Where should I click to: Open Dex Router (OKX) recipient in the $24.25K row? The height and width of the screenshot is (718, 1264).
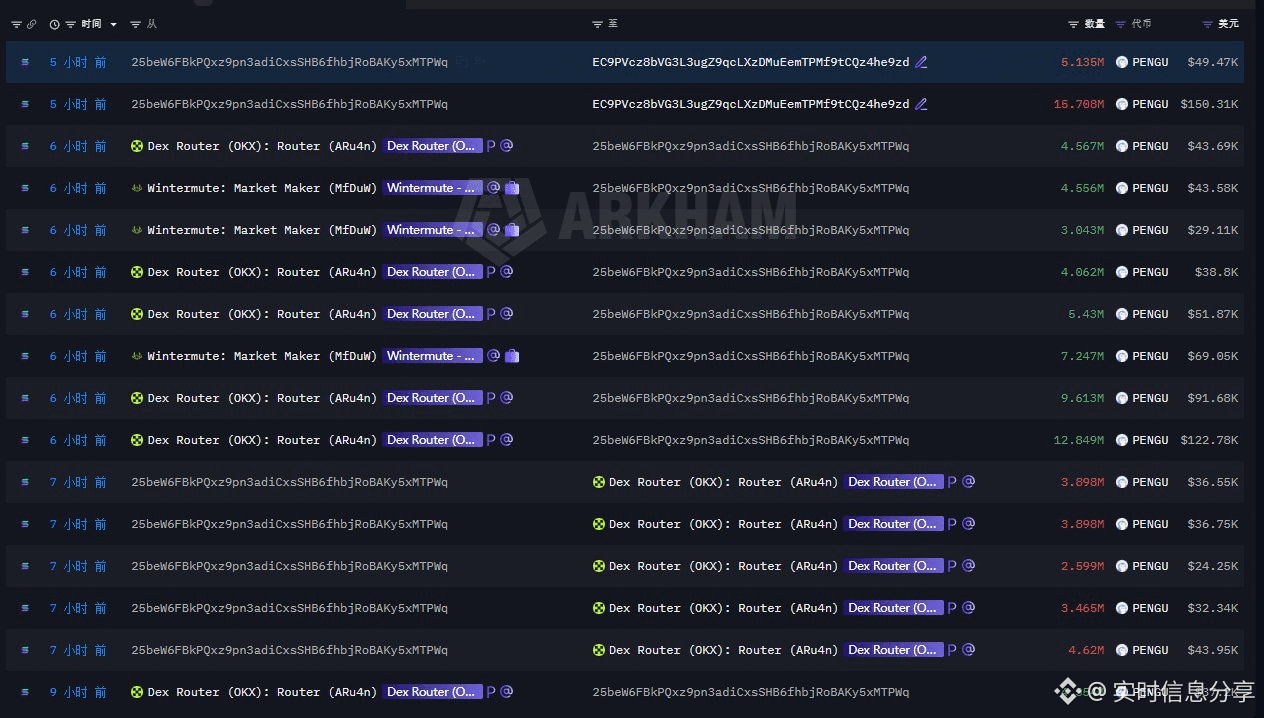[x=723, y=566]
